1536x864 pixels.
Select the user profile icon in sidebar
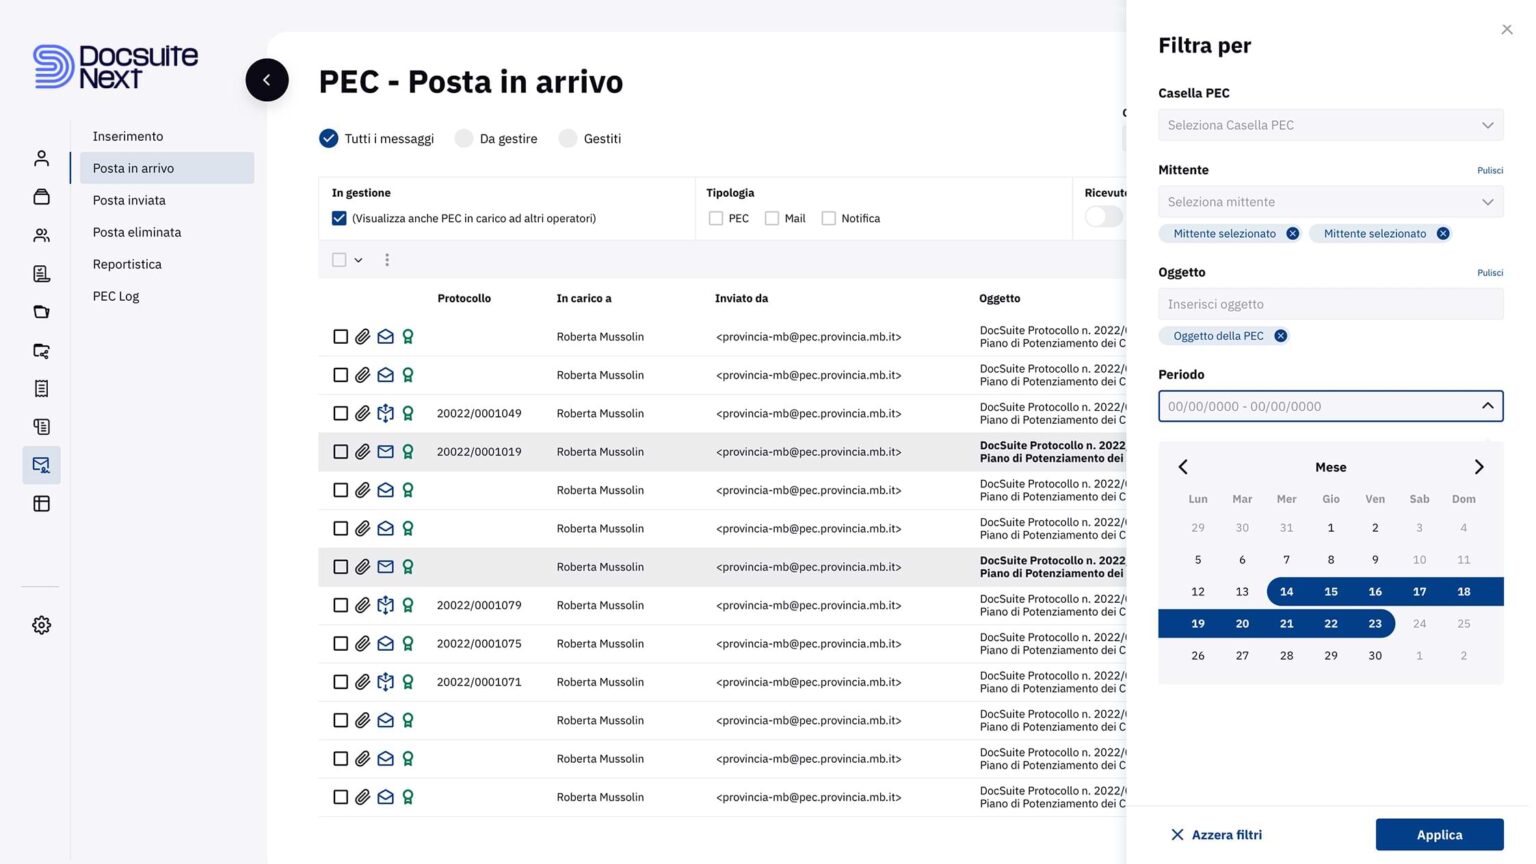pyautogui.click(x=41, y=157)
